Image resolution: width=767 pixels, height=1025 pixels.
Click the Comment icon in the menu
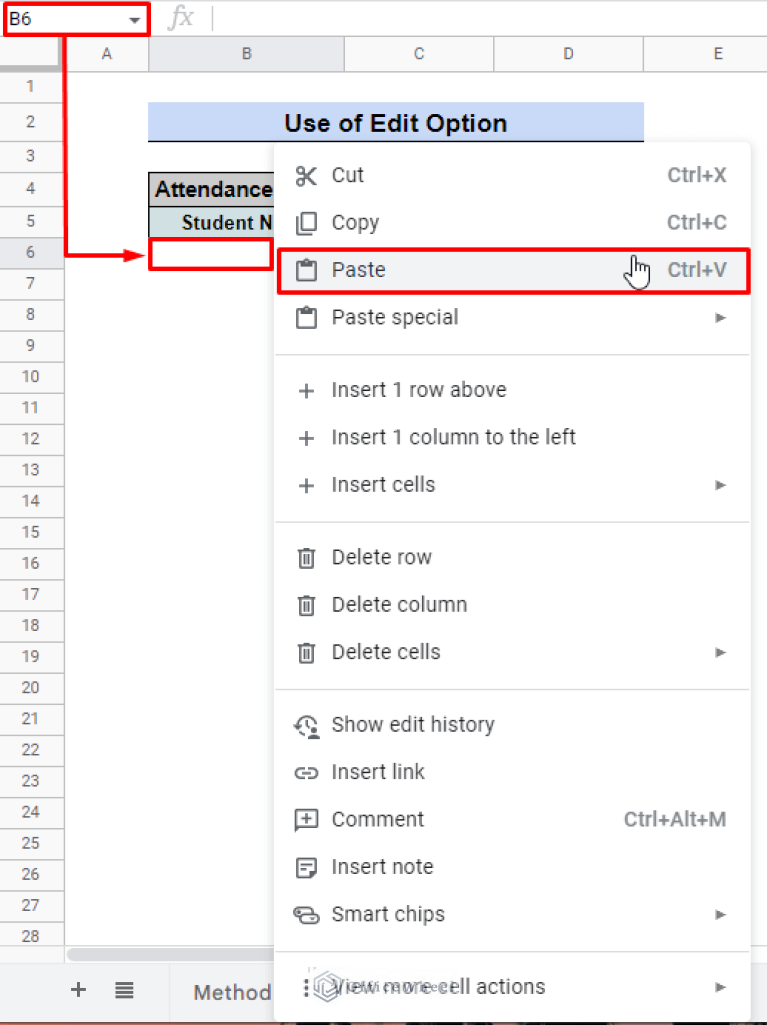click(306, 819)
